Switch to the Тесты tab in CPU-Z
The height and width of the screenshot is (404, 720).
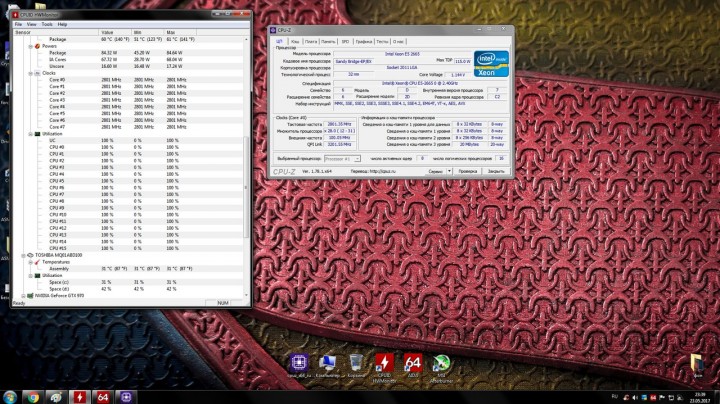click(x=382, y=42)
